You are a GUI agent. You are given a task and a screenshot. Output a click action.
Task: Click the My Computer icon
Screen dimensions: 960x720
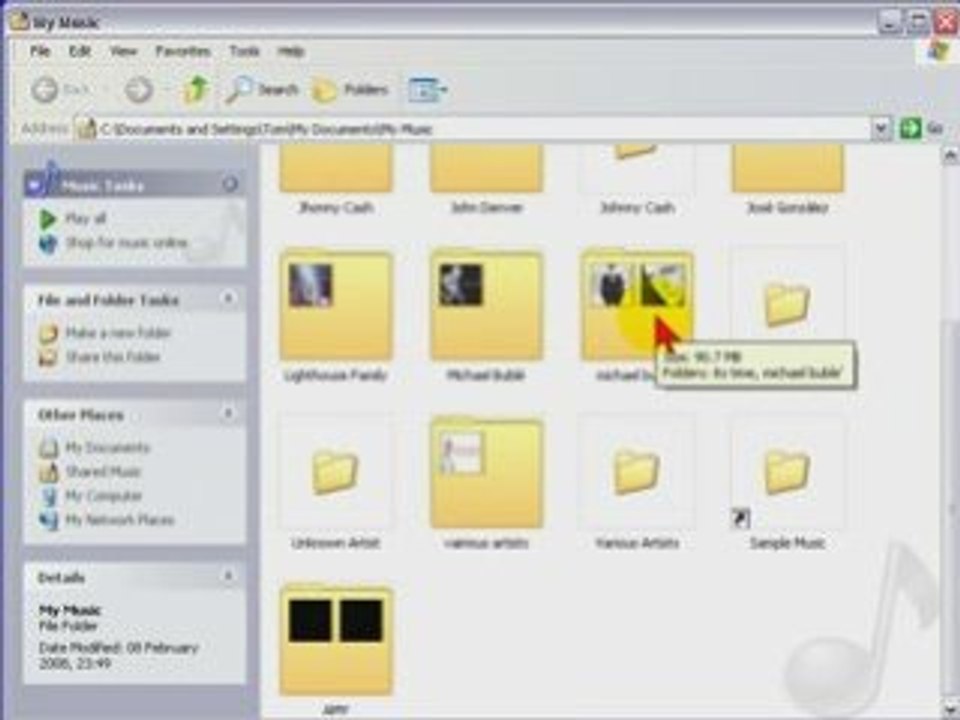click(x=48, y=496)
